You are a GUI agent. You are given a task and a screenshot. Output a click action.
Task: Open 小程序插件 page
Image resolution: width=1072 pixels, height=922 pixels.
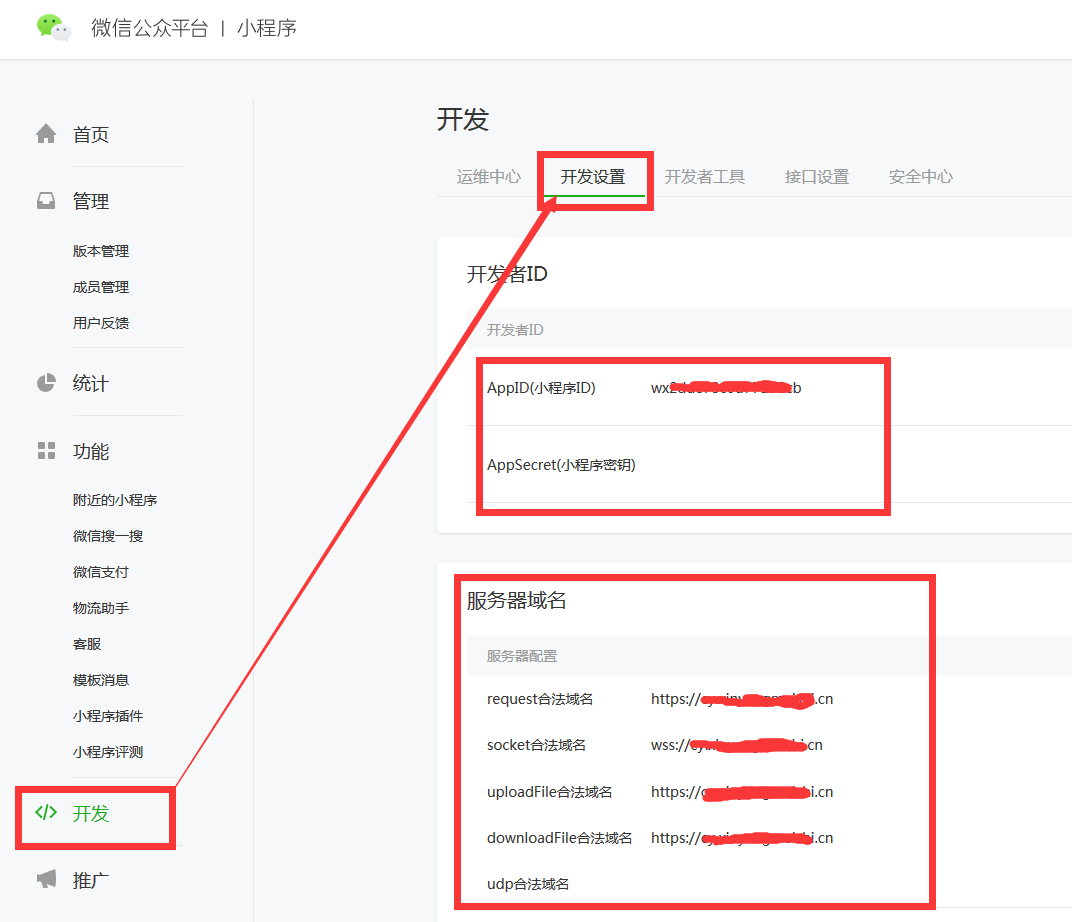108,716
